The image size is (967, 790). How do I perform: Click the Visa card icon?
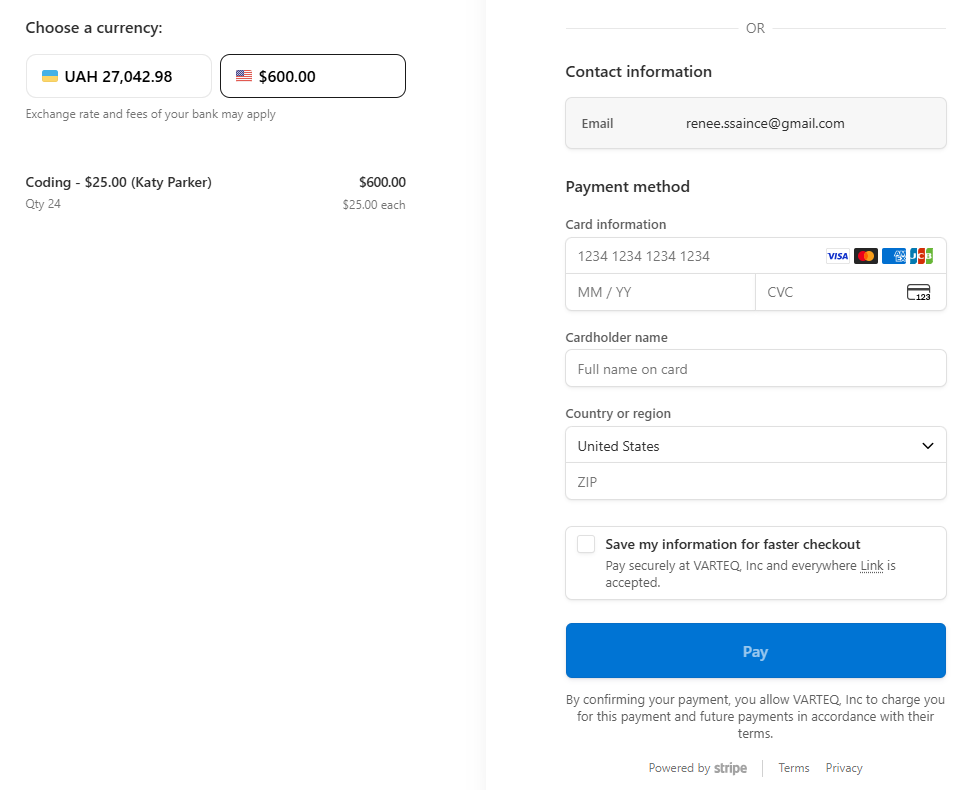tap(837, 256)
